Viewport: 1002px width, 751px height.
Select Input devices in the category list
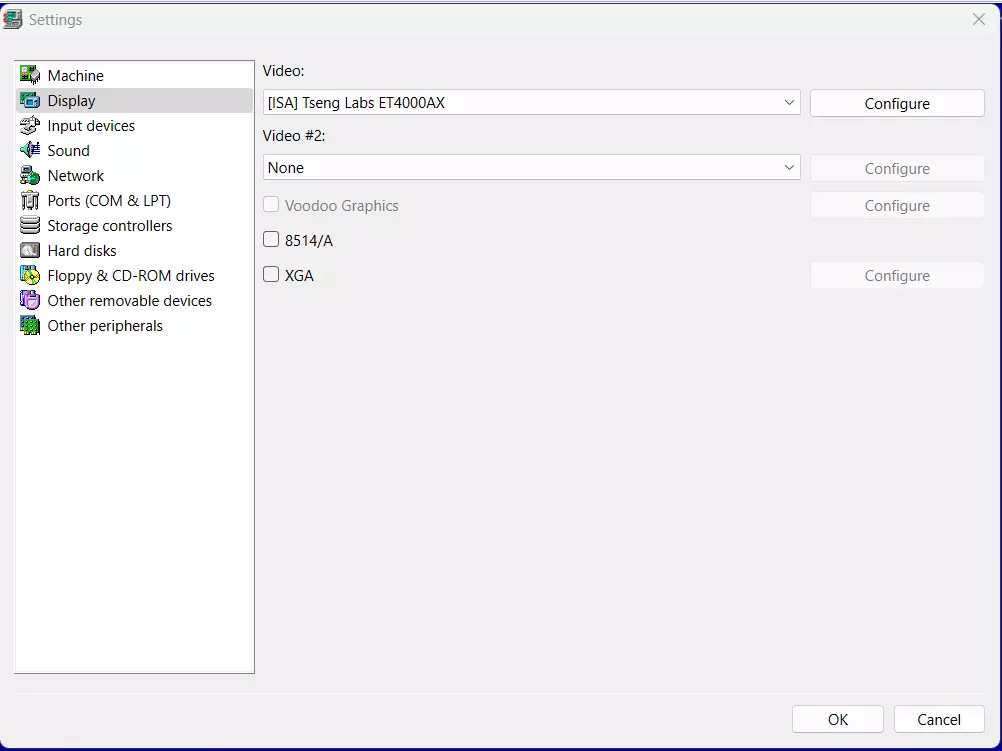tap(134, 125)
